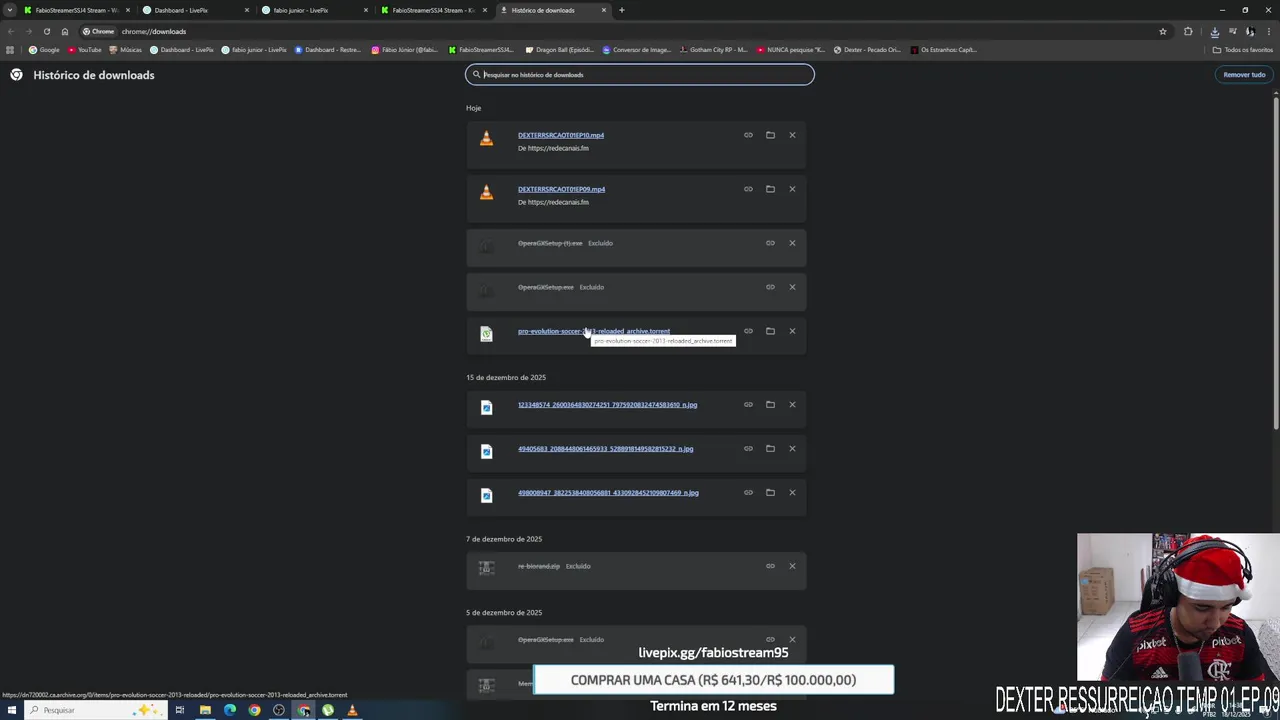
Task: Open Conversor de Image bookmark
Action: [636, 49]
